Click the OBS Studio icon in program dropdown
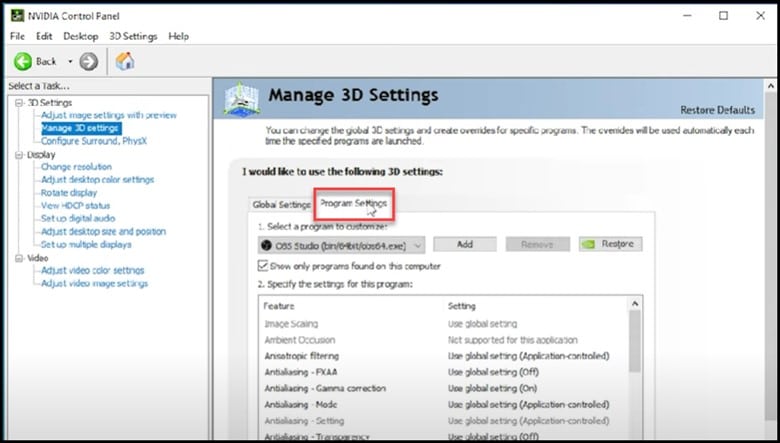 coord(267,244)
